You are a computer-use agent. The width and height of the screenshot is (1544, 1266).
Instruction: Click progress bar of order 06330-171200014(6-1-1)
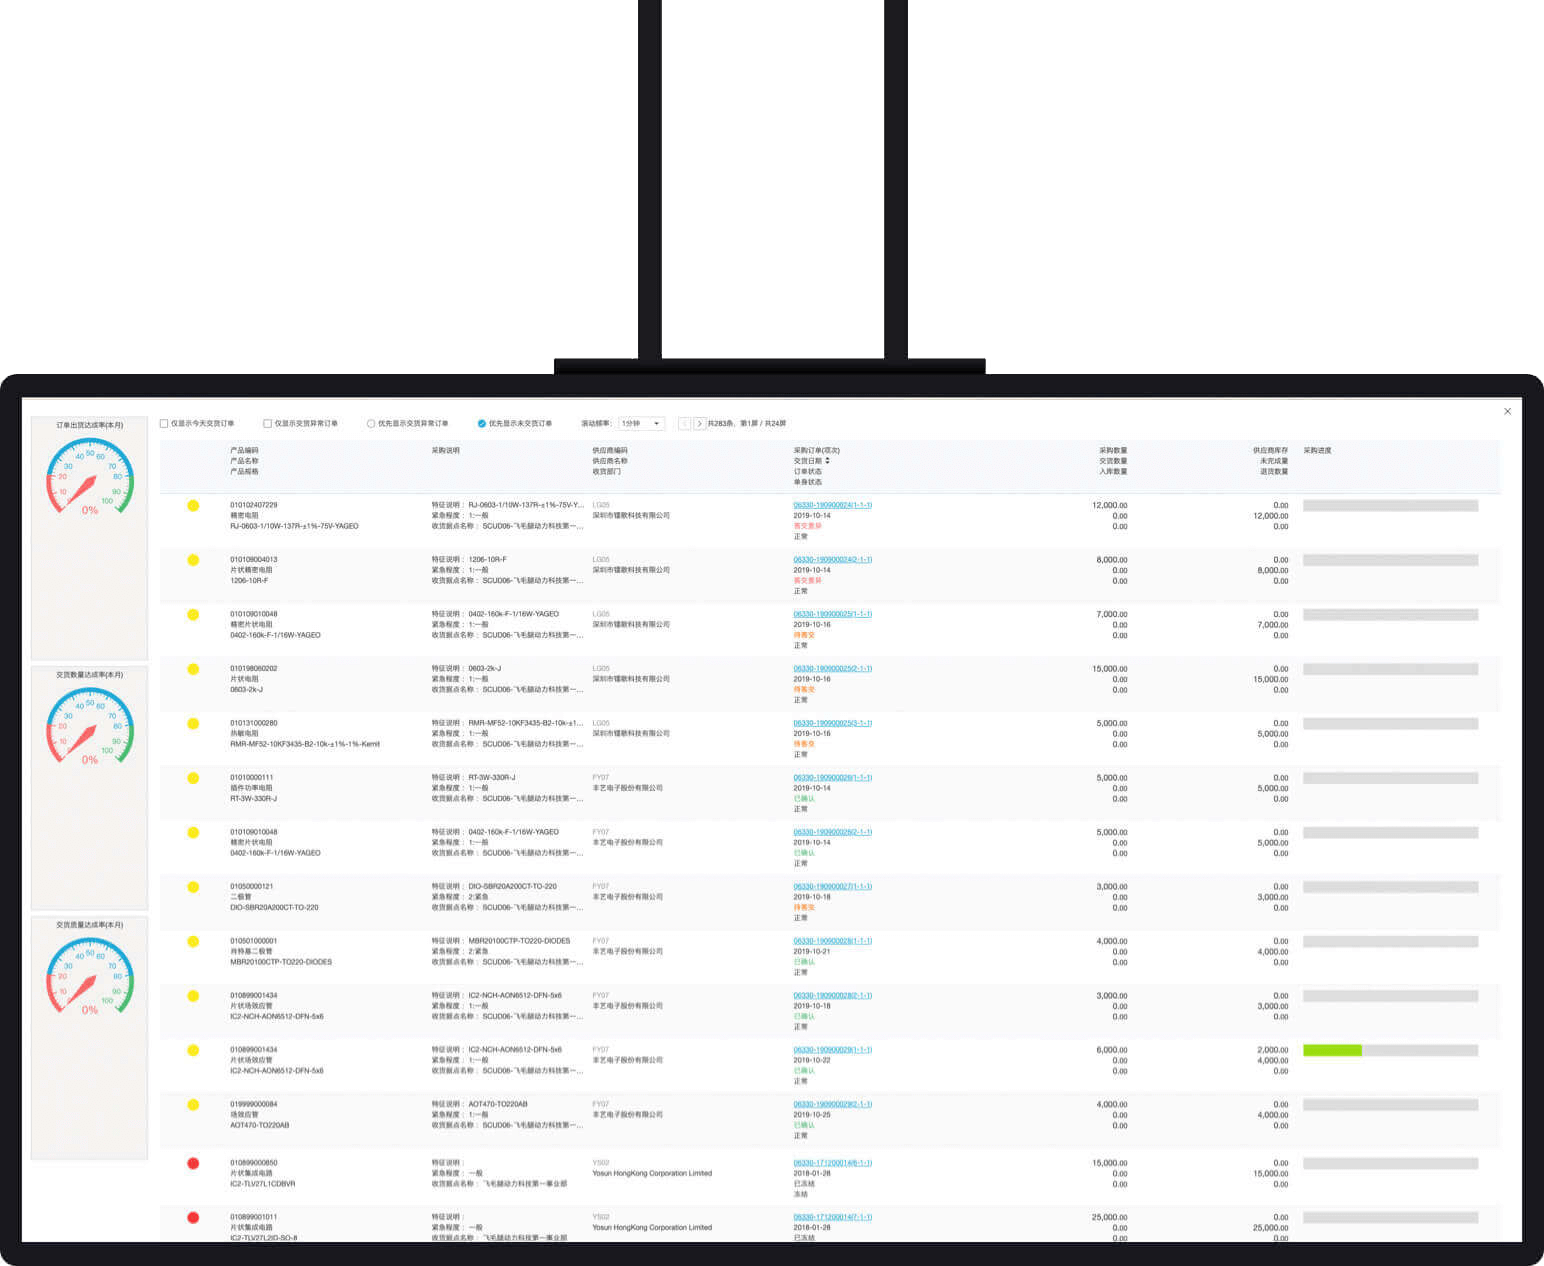(1390, 1164)
